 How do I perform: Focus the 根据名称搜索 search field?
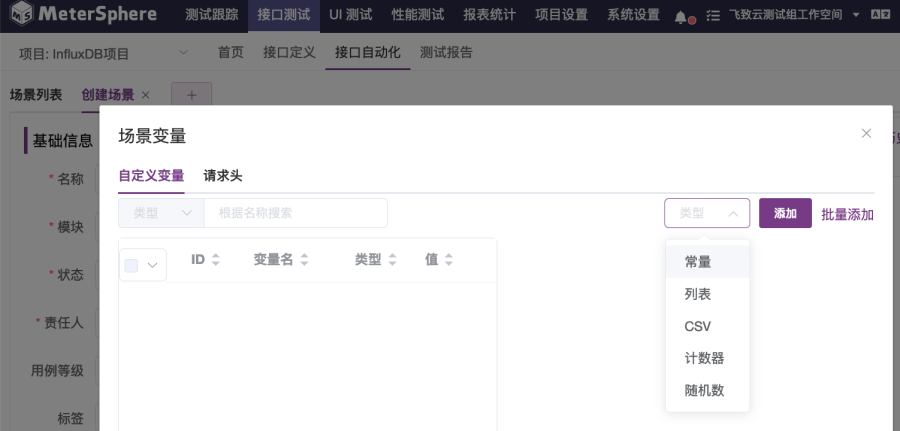tap(296, 213)
